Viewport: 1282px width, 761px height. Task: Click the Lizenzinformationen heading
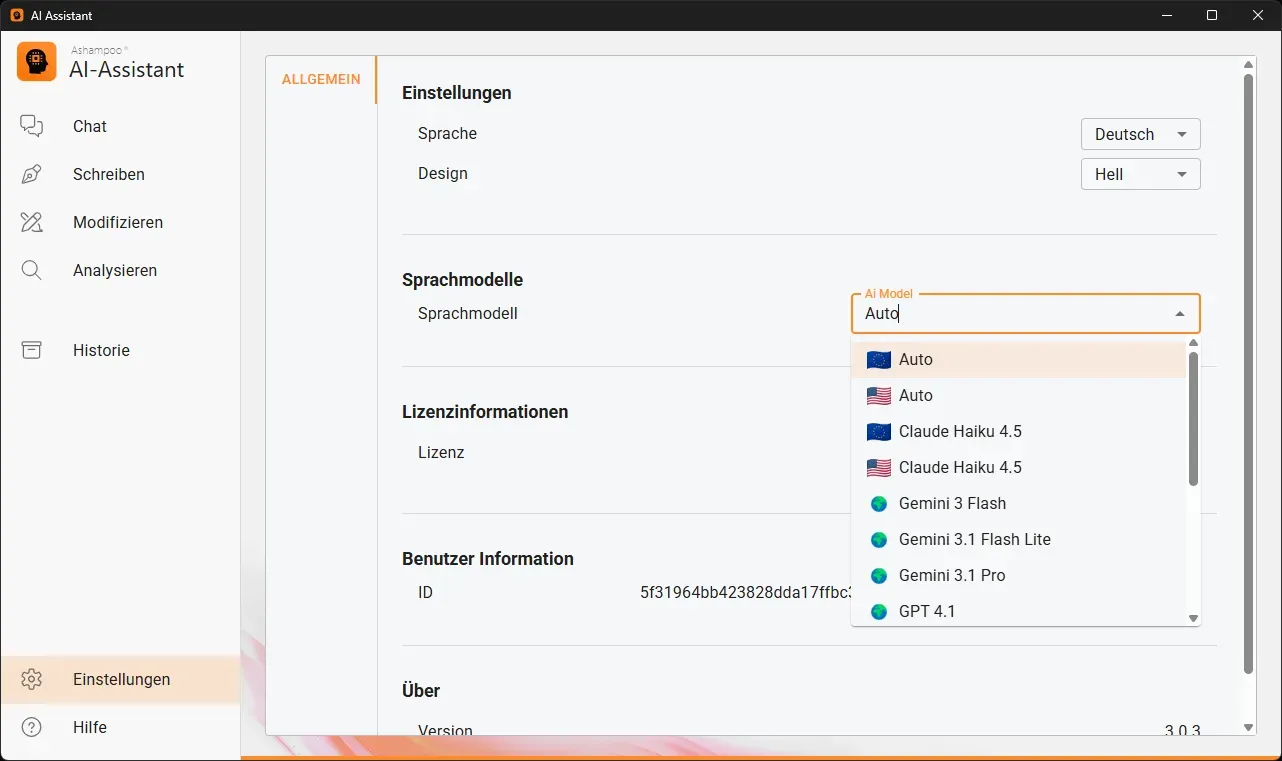click(x=485, y=412)
